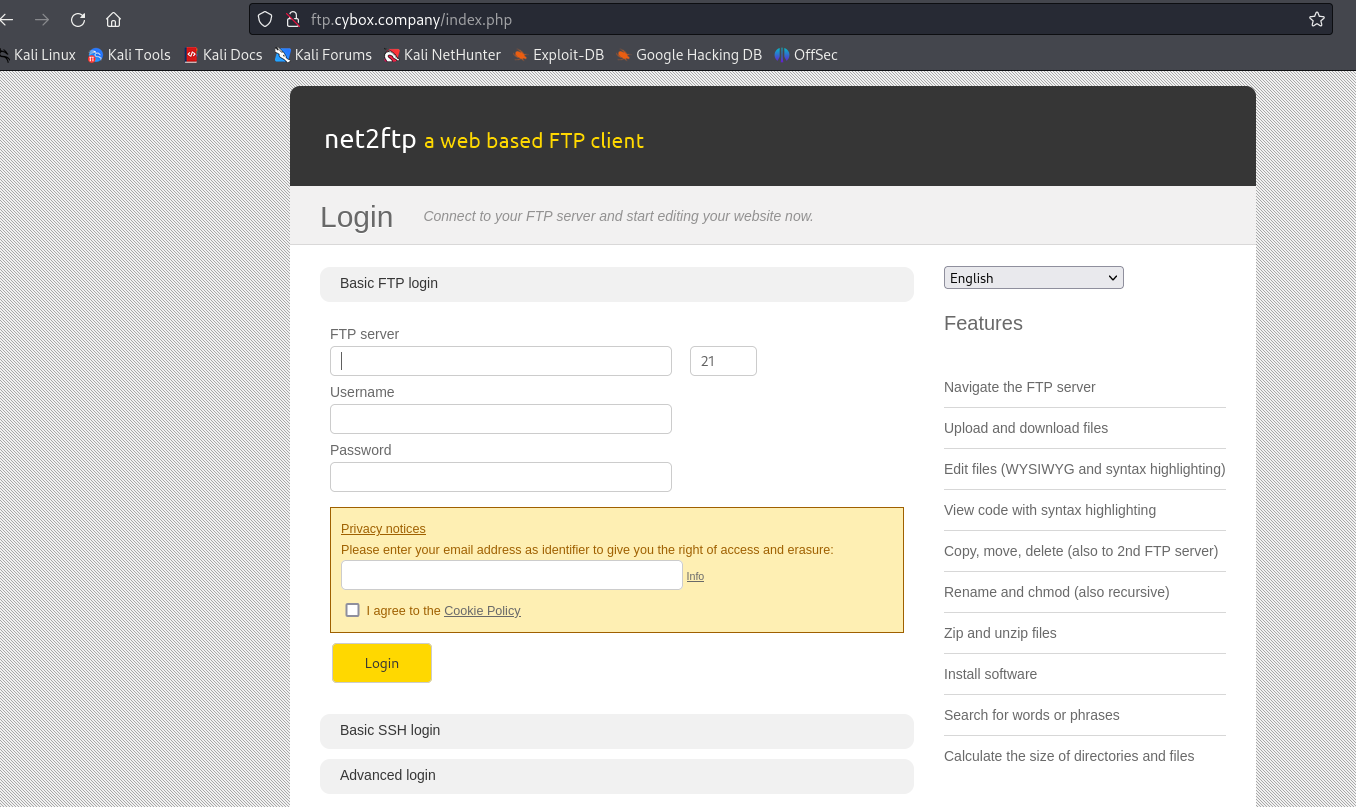Click the insecure connection padlock icon
The image size is (1356, 807).
pyautogui.click(x=292, y=19)
